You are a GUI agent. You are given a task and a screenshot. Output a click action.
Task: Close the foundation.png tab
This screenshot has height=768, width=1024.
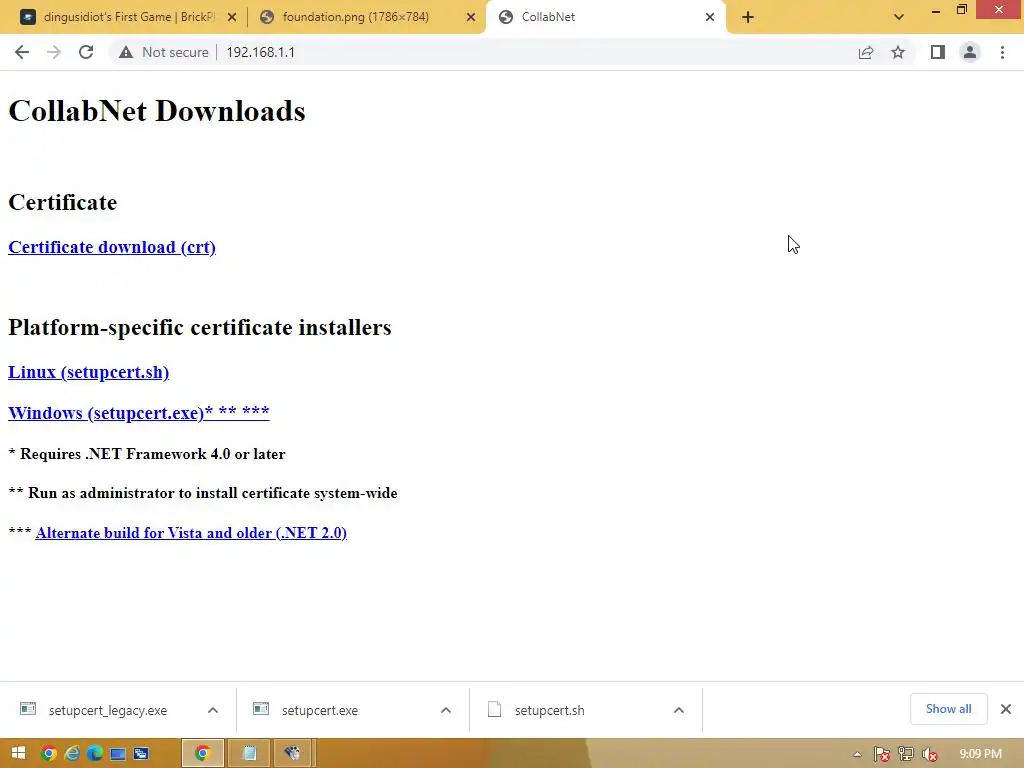[471, 17]
